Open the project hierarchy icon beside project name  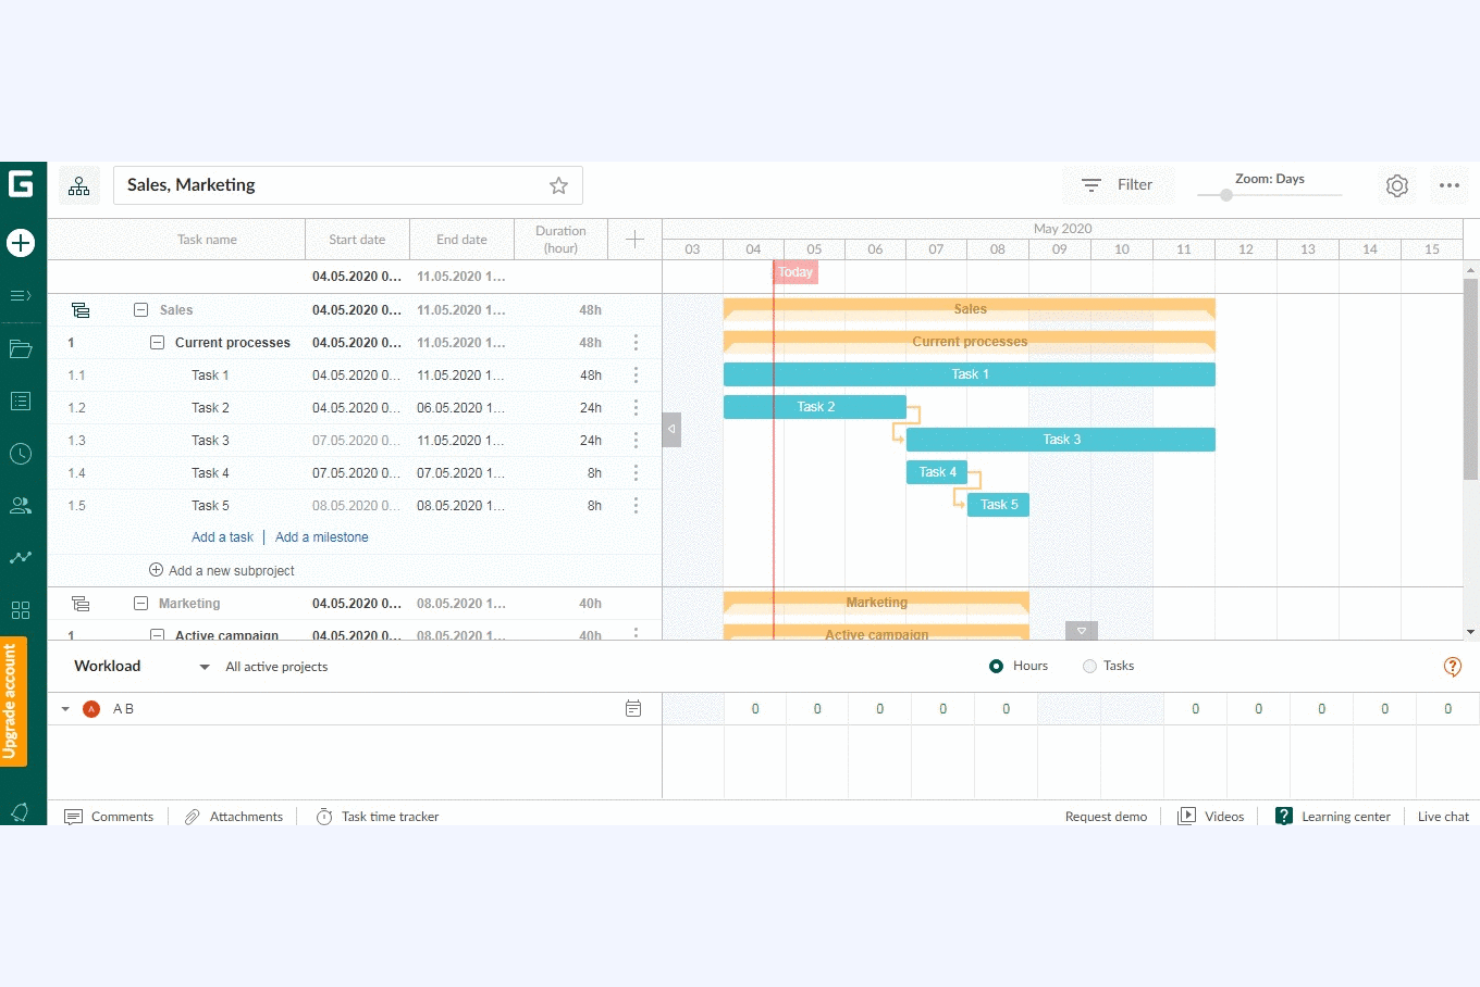click(x=79, y=185)
